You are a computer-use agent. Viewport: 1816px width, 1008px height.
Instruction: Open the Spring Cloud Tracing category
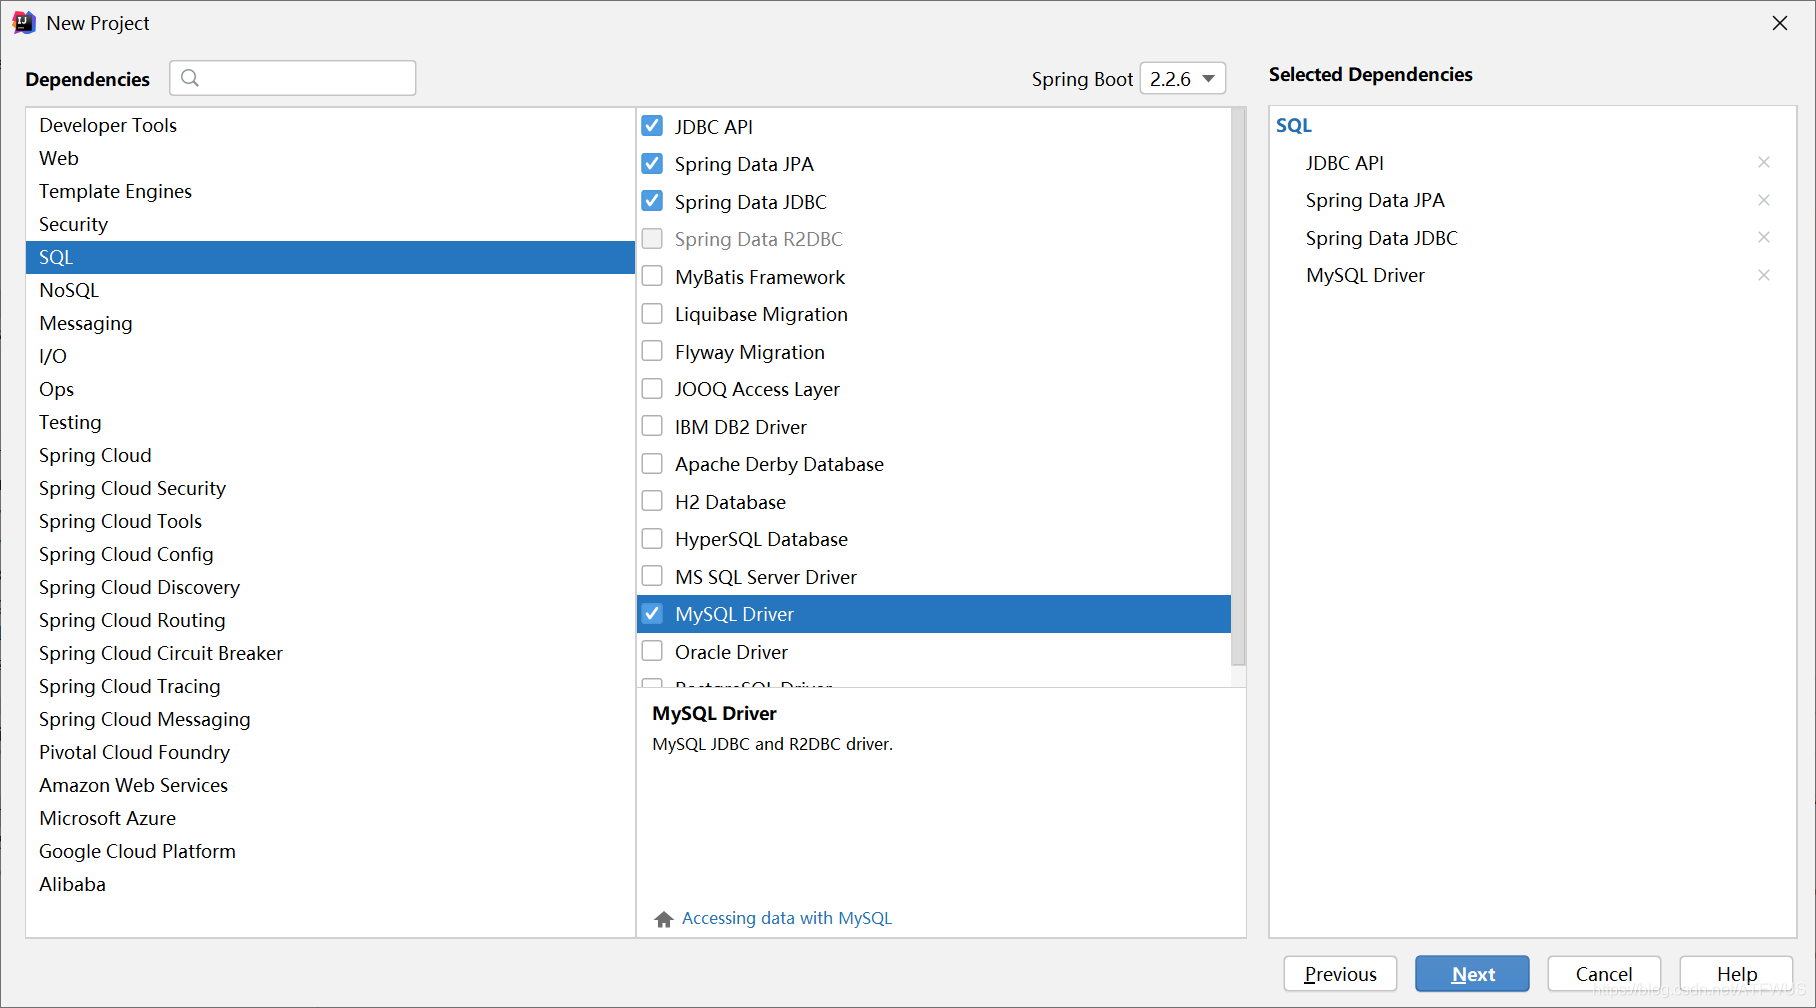coord(330,686)
